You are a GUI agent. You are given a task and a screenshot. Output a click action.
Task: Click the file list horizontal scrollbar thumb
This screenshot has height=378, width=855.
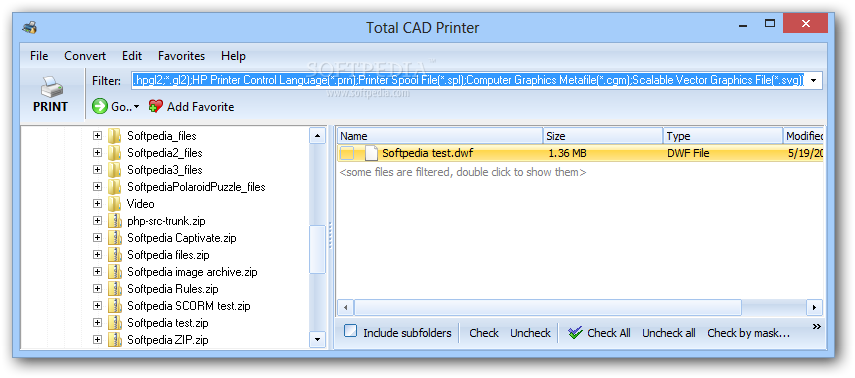tap(547, 307)
